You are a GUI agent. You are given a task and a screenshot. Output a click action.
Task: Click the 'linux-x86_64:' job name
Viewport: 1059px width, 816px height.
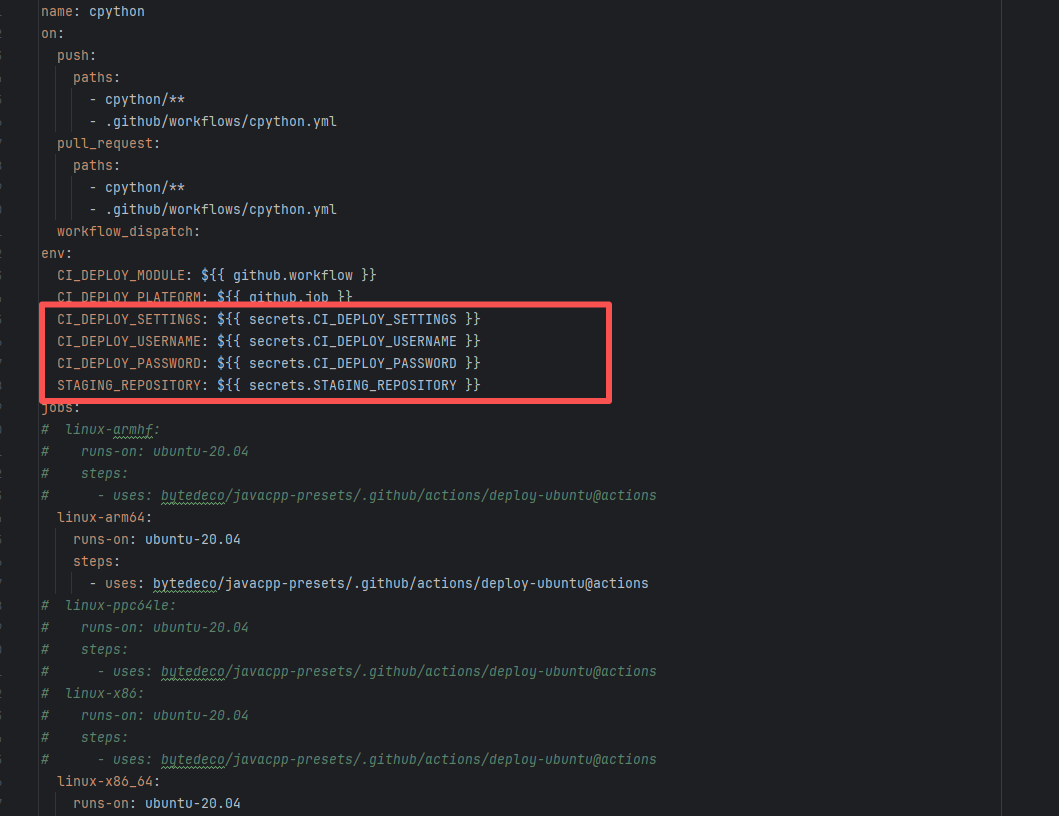(x=108, y=782)
